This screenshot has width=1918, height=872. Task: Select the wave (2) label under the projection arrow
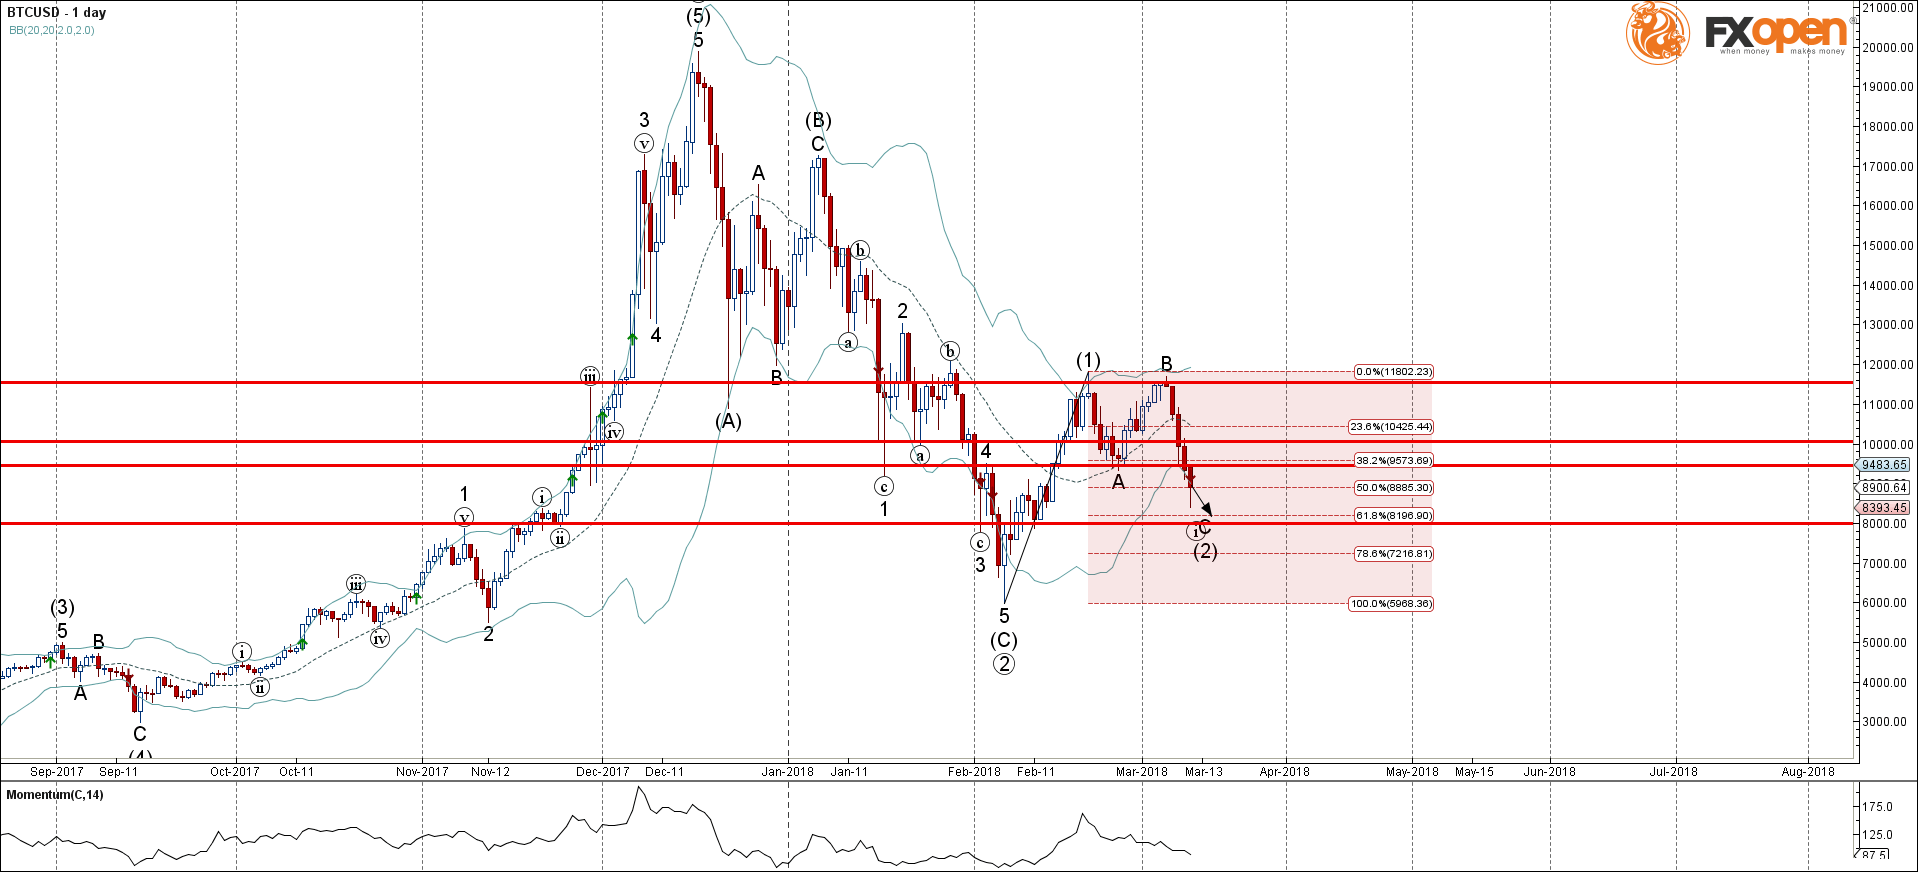(x=1205, y=551)
